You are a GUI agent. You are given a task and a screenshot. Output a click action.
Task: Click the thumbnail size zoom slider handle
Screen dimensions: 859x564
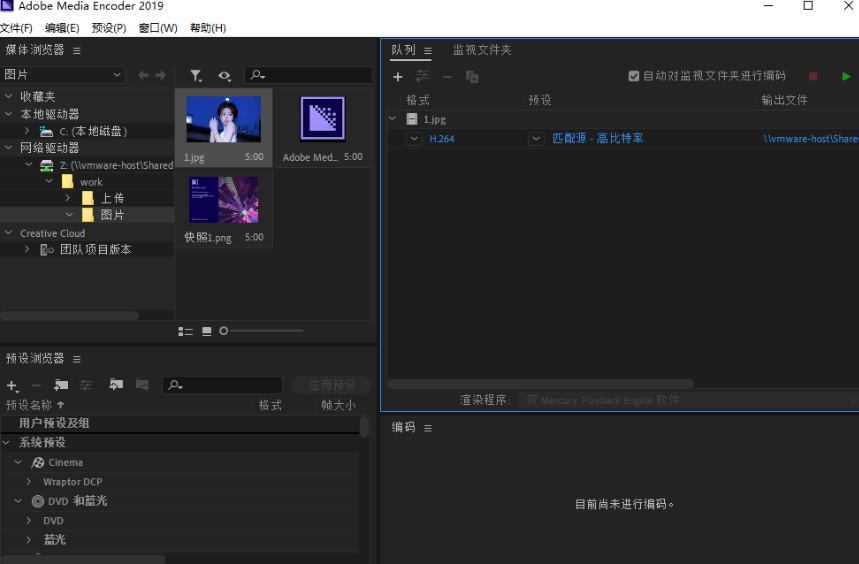click(x=224, y=331)
